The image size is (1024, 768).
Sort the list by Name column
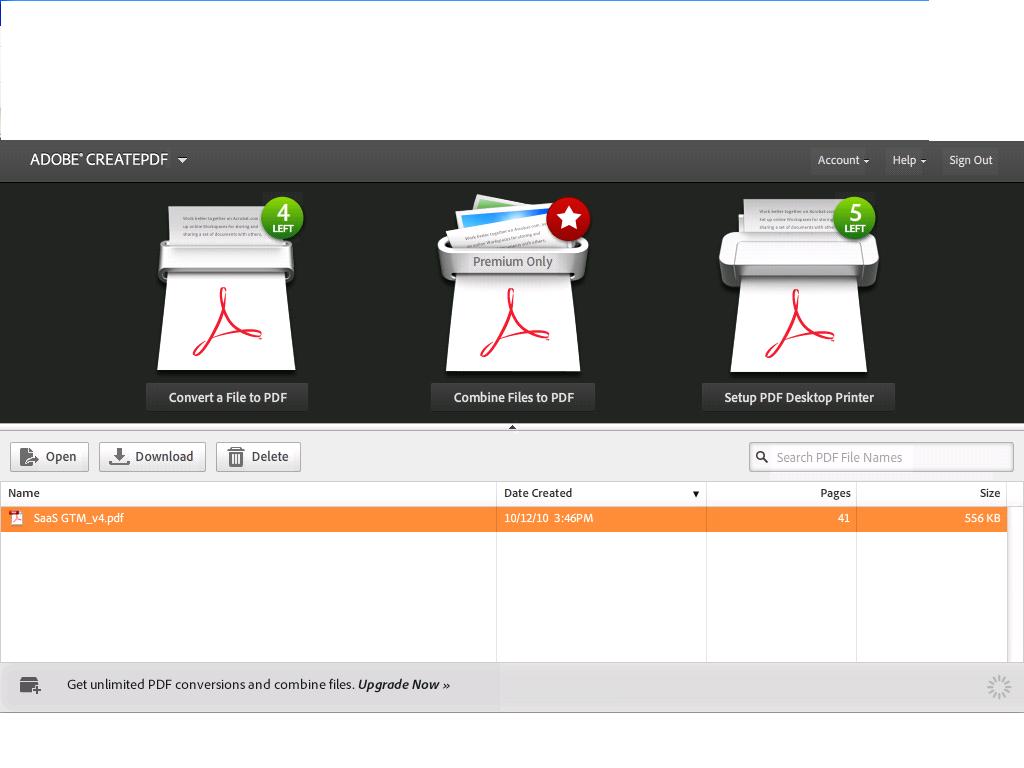coord(248,493)
